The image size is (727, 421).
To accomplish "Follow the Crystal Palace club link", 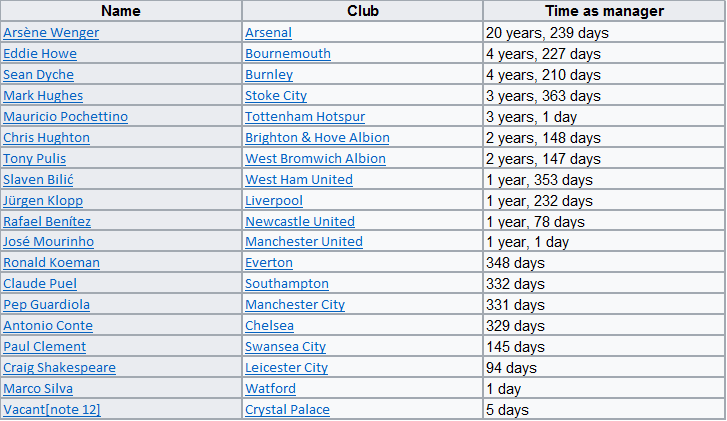I will tap(287, 410).
